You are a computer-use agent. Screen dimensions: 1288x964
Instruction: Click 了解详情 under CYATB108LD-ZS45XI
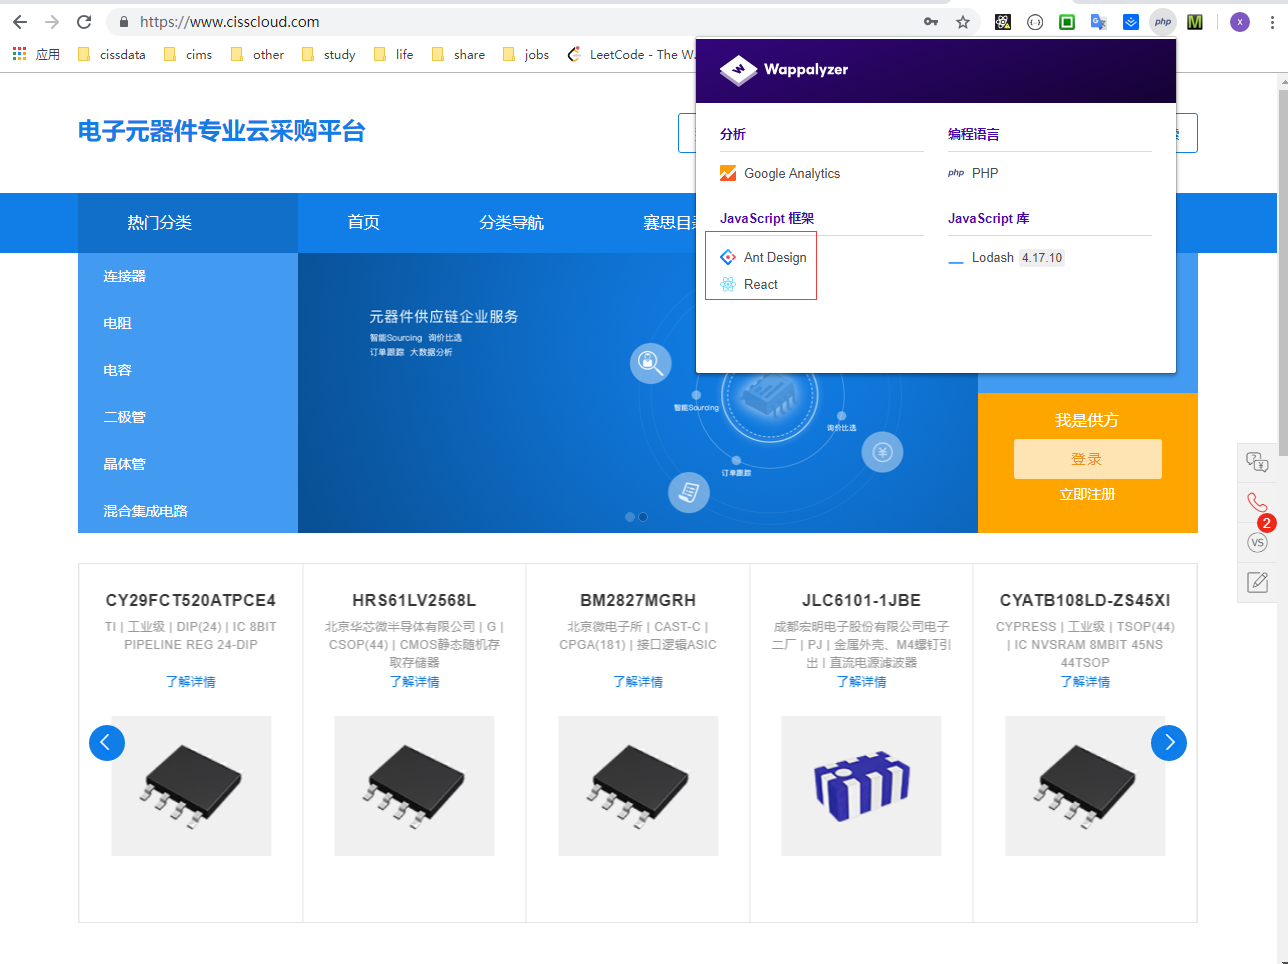point(1085,682)
